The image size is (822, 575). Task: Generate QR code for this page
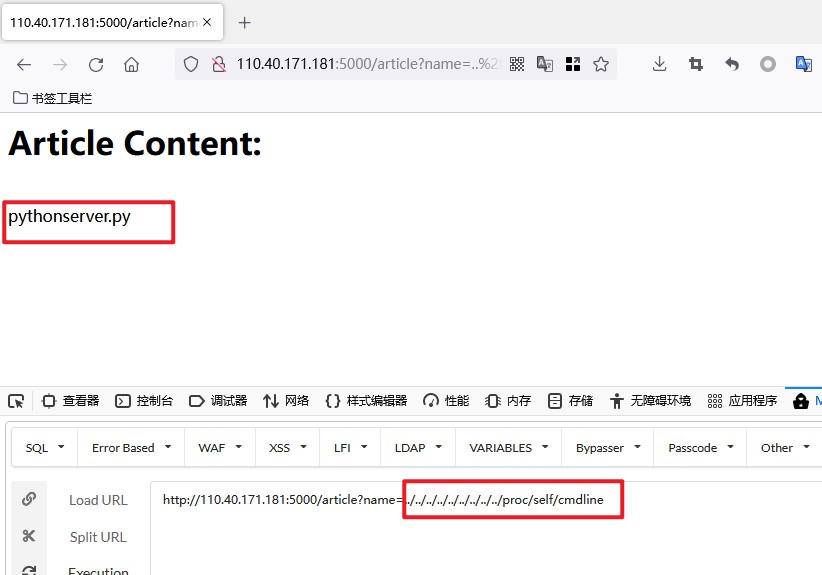tap(517, 64)
